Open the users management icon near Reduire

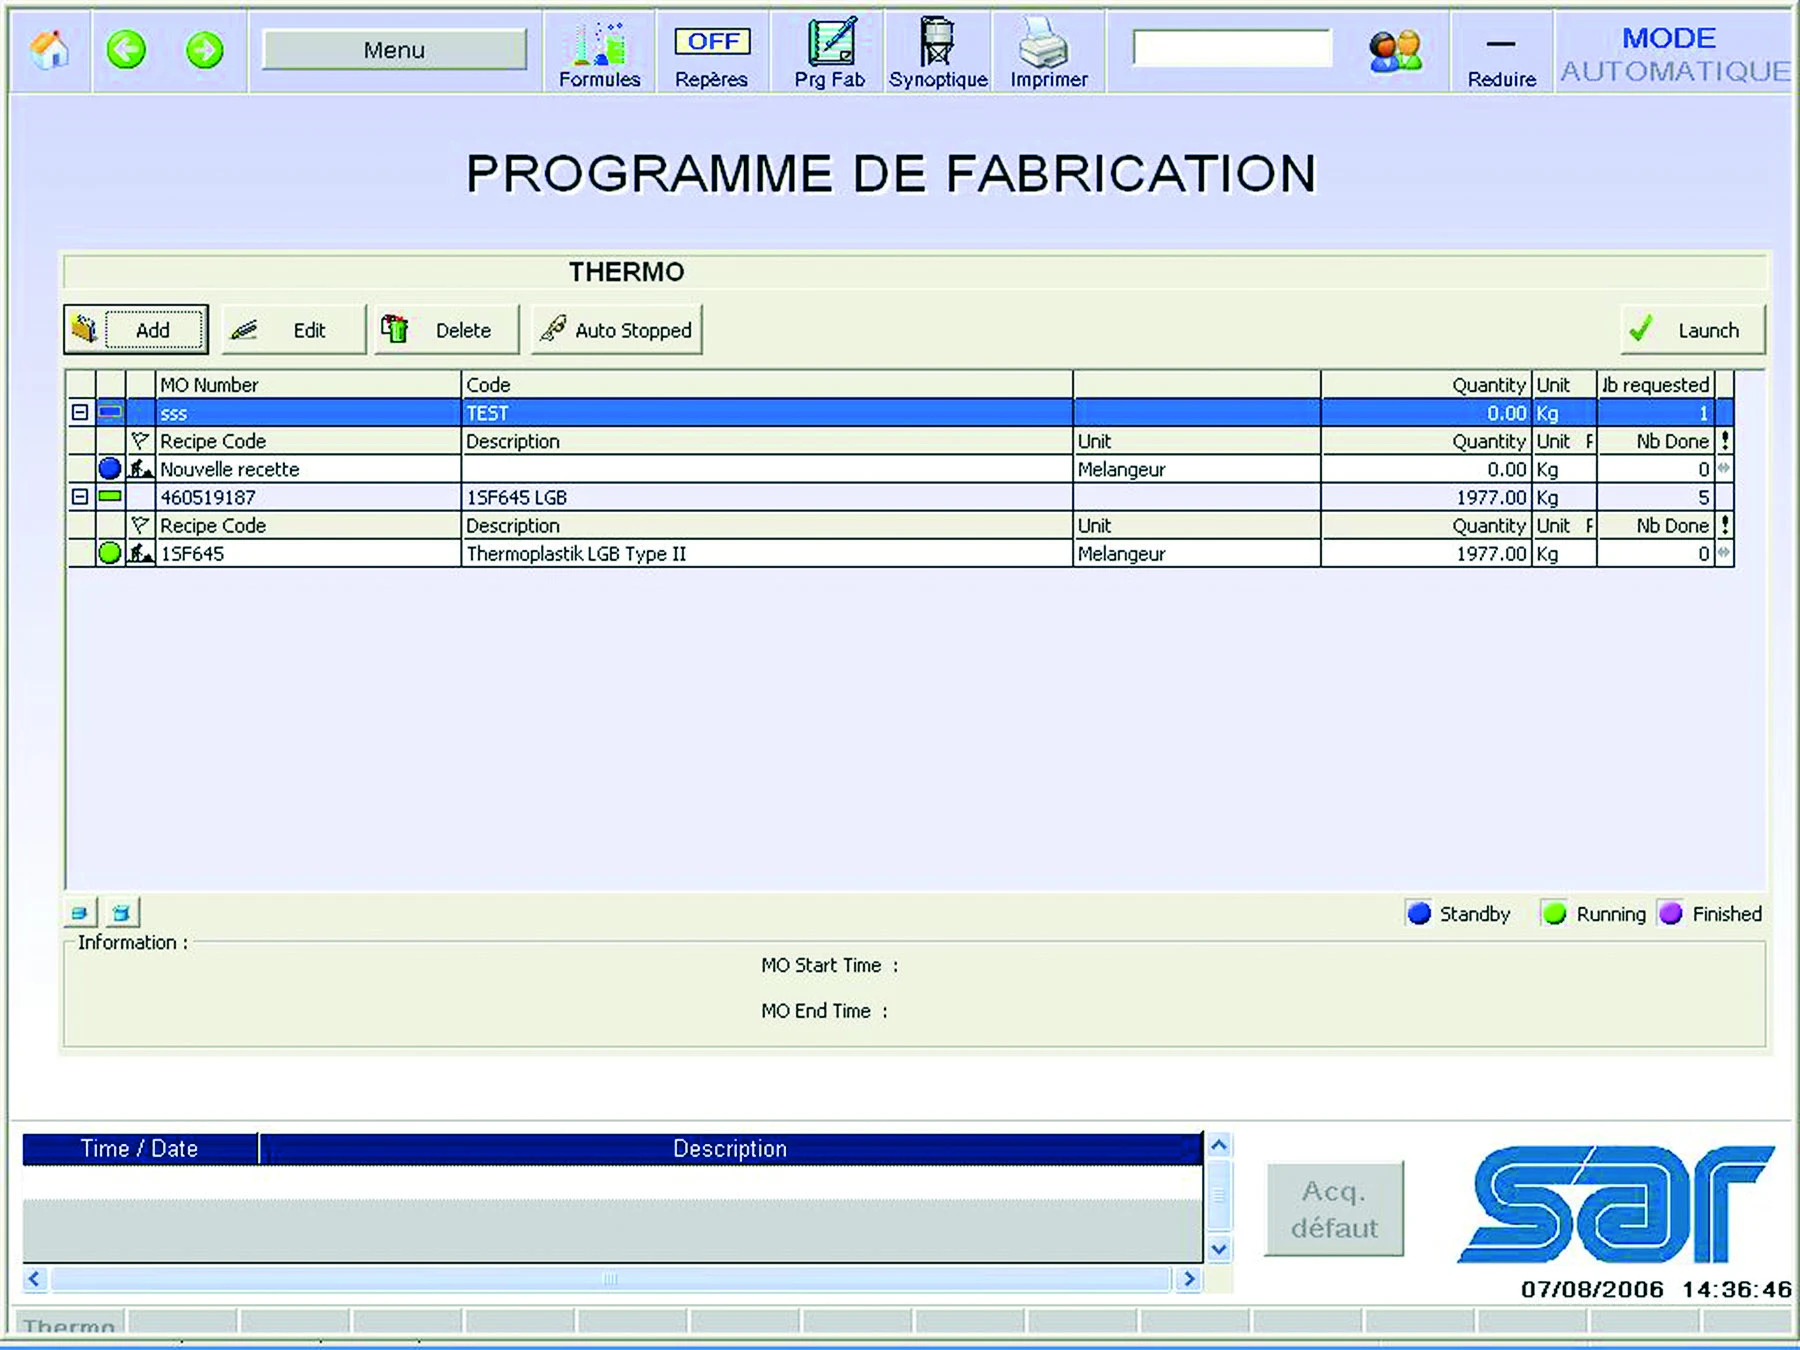(x=1396, y=47)
